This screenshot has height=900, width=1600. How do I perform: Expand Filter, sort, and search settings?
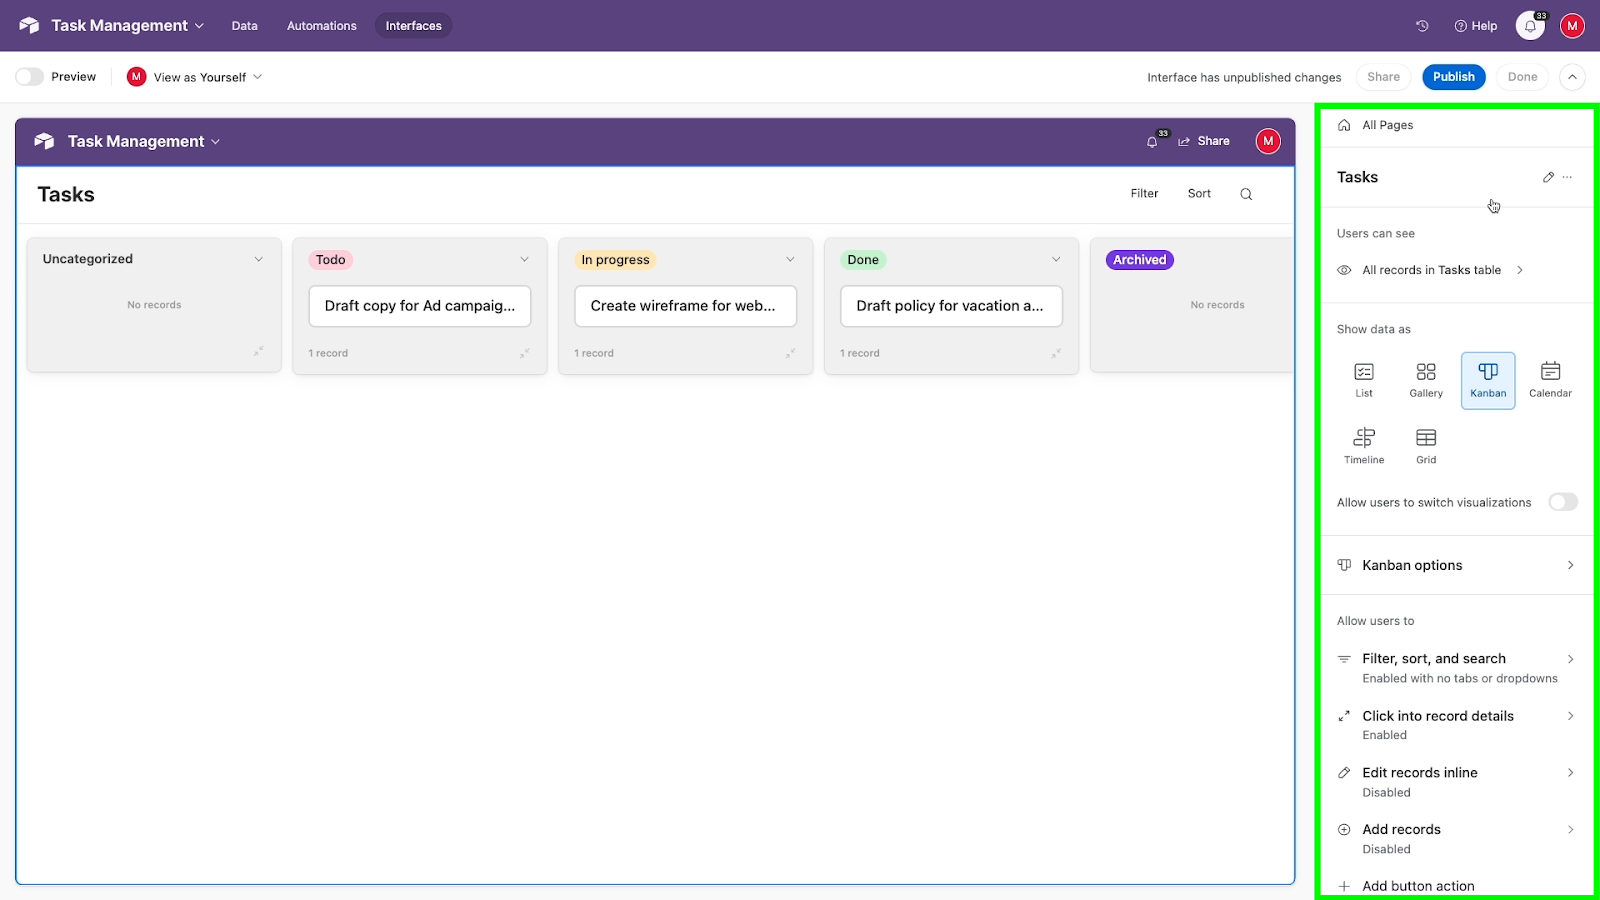1457,668
